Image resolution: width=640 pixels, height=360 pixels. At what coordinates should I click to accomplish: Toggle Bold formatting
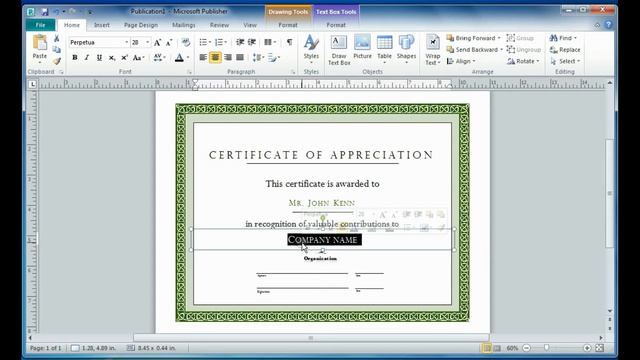tap(75, 58)
